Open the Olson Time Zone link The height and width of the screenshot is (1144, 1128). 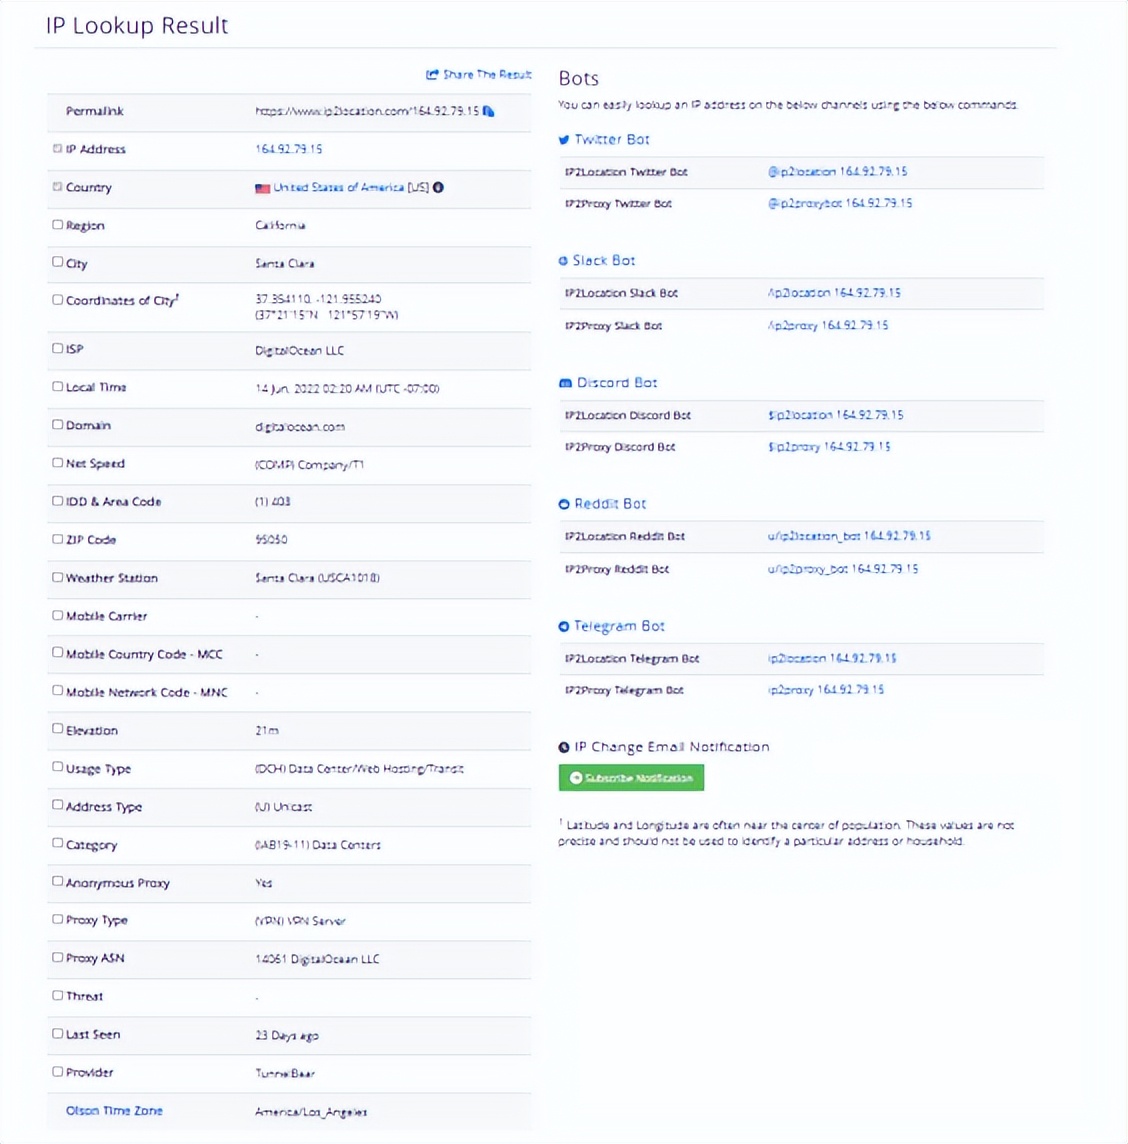pyautogui.click(x=114, y=1111)
